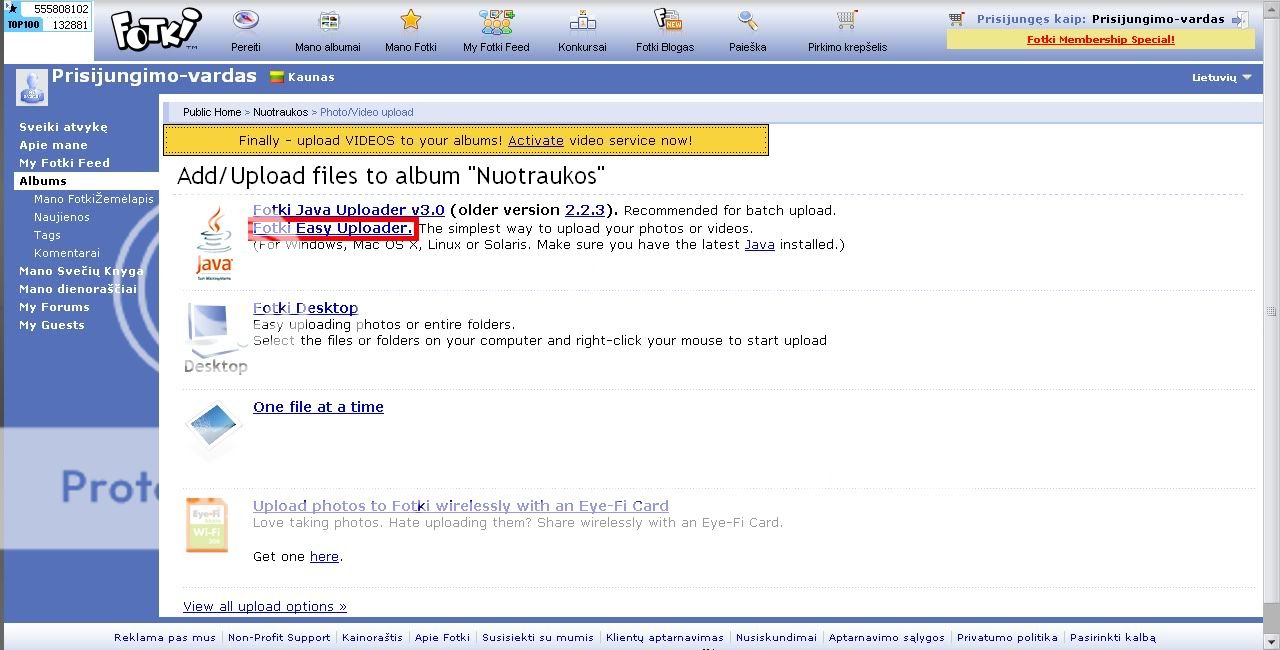Open Mano FotkiŽemėlapis sidebar item

[x=94, y=199]
